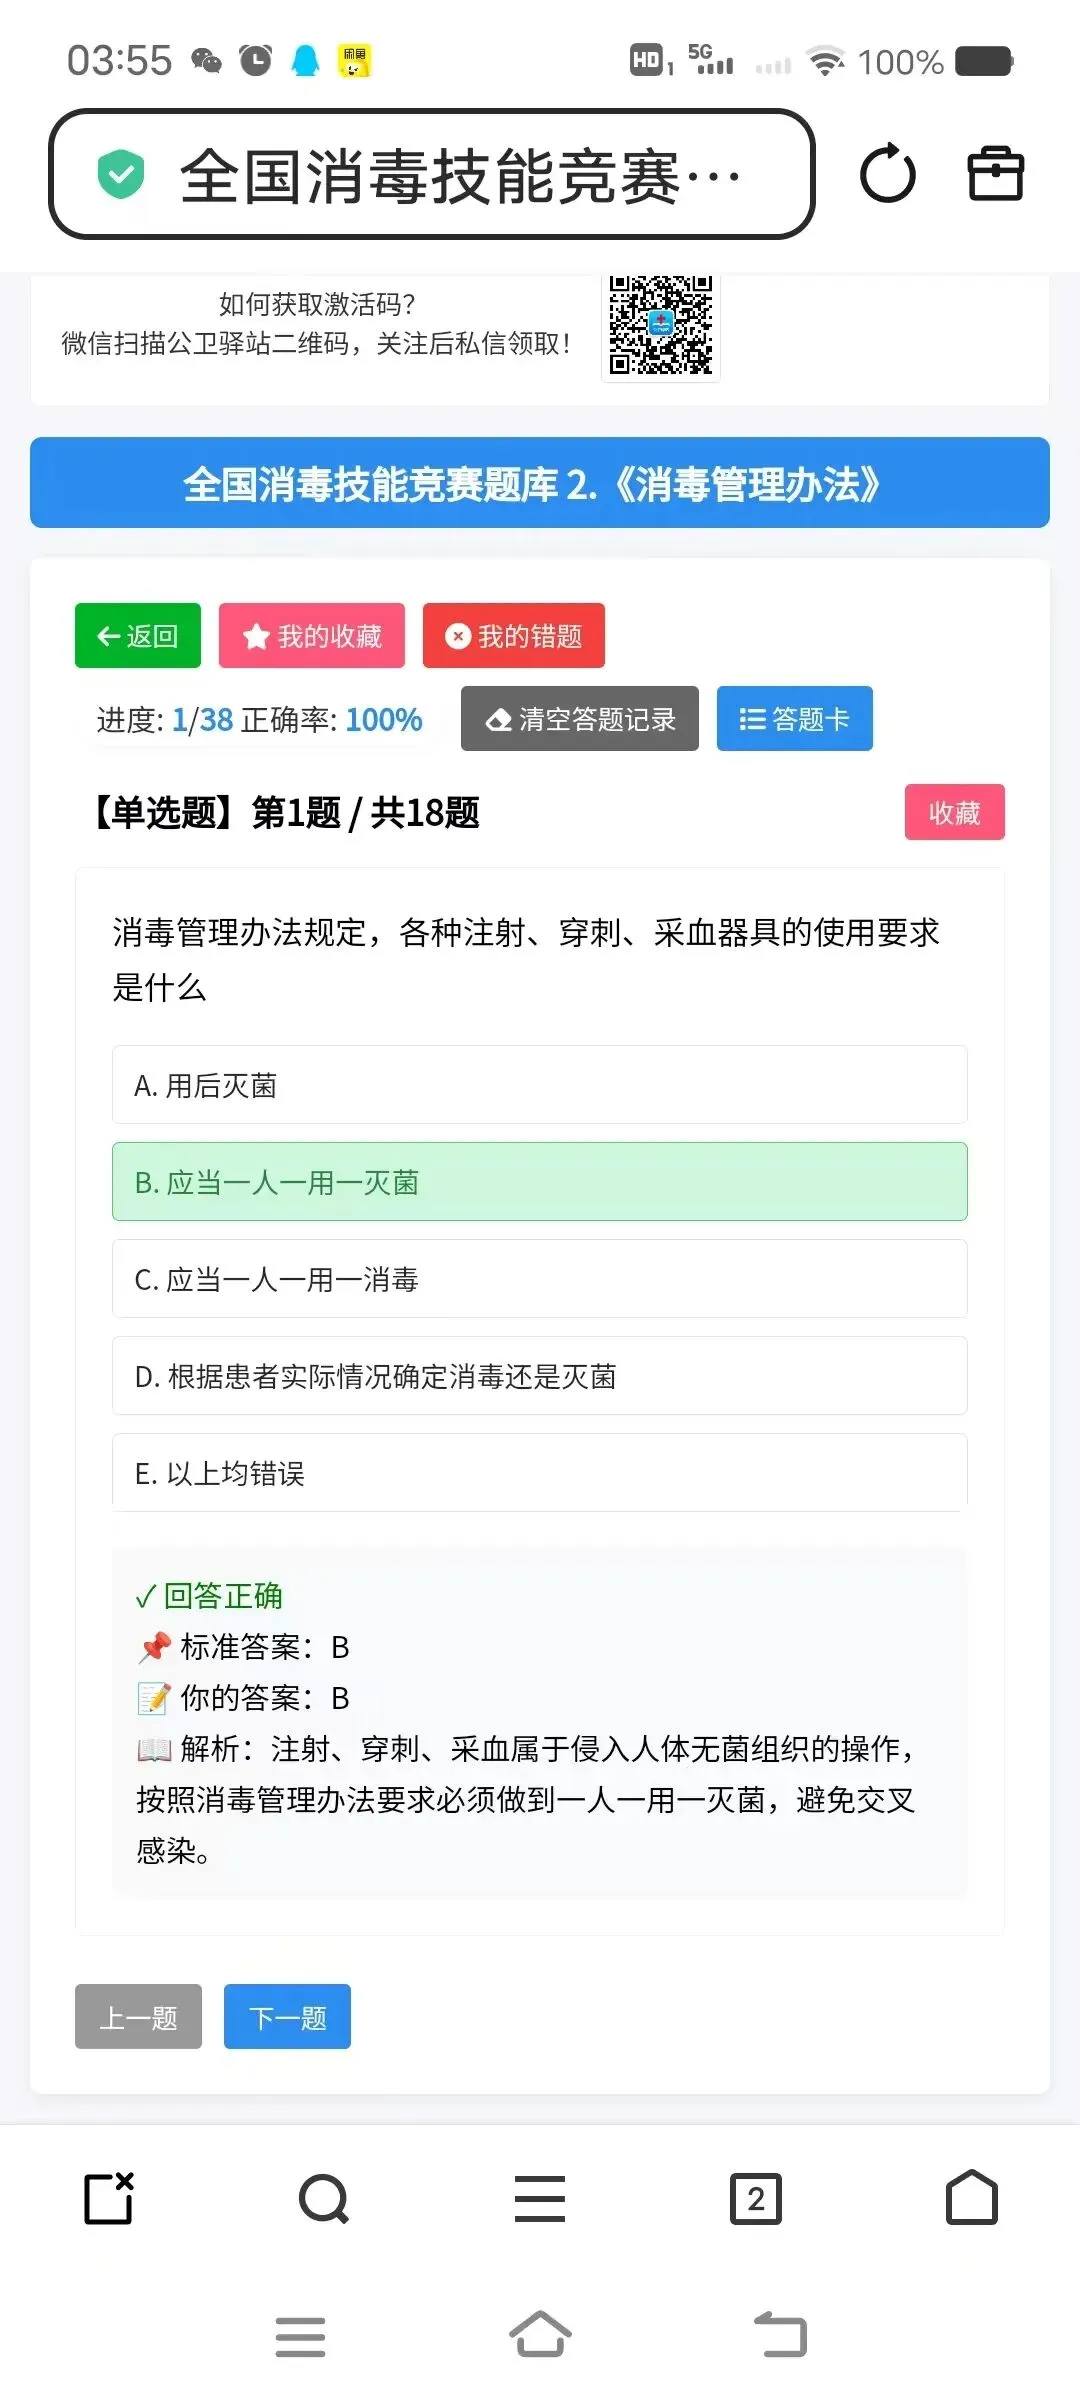The width and height of the screenshot is (1080, 2400).
Task: Open 我的错题 wrong answers list
Action: pyautogui.click(x=514, y=636)
